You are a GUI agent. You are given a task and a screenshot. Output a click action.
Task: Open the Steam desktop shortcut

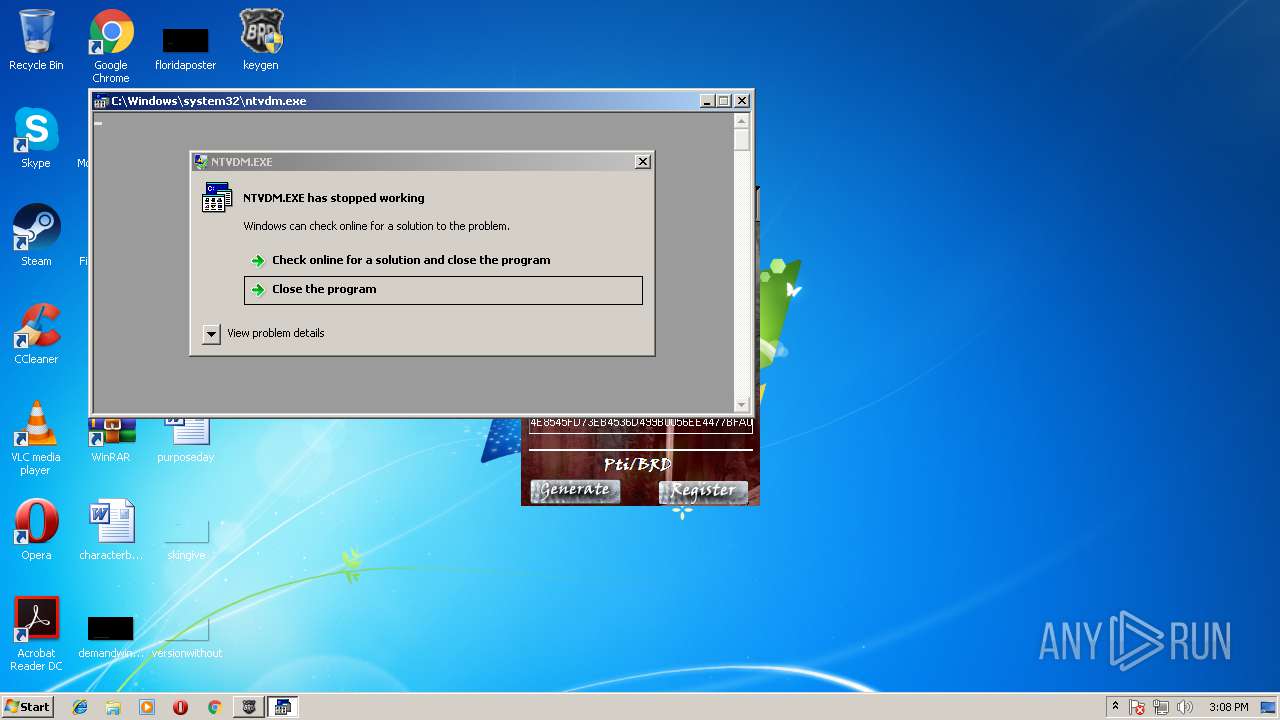click(x=36, y=236)
